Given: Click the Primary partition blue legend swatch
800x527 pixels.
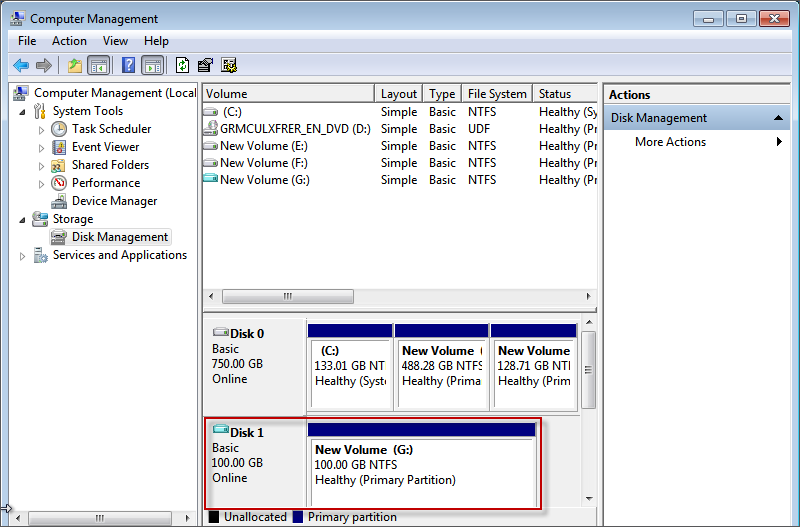Looking at the screenshot, I should (298, 517).
